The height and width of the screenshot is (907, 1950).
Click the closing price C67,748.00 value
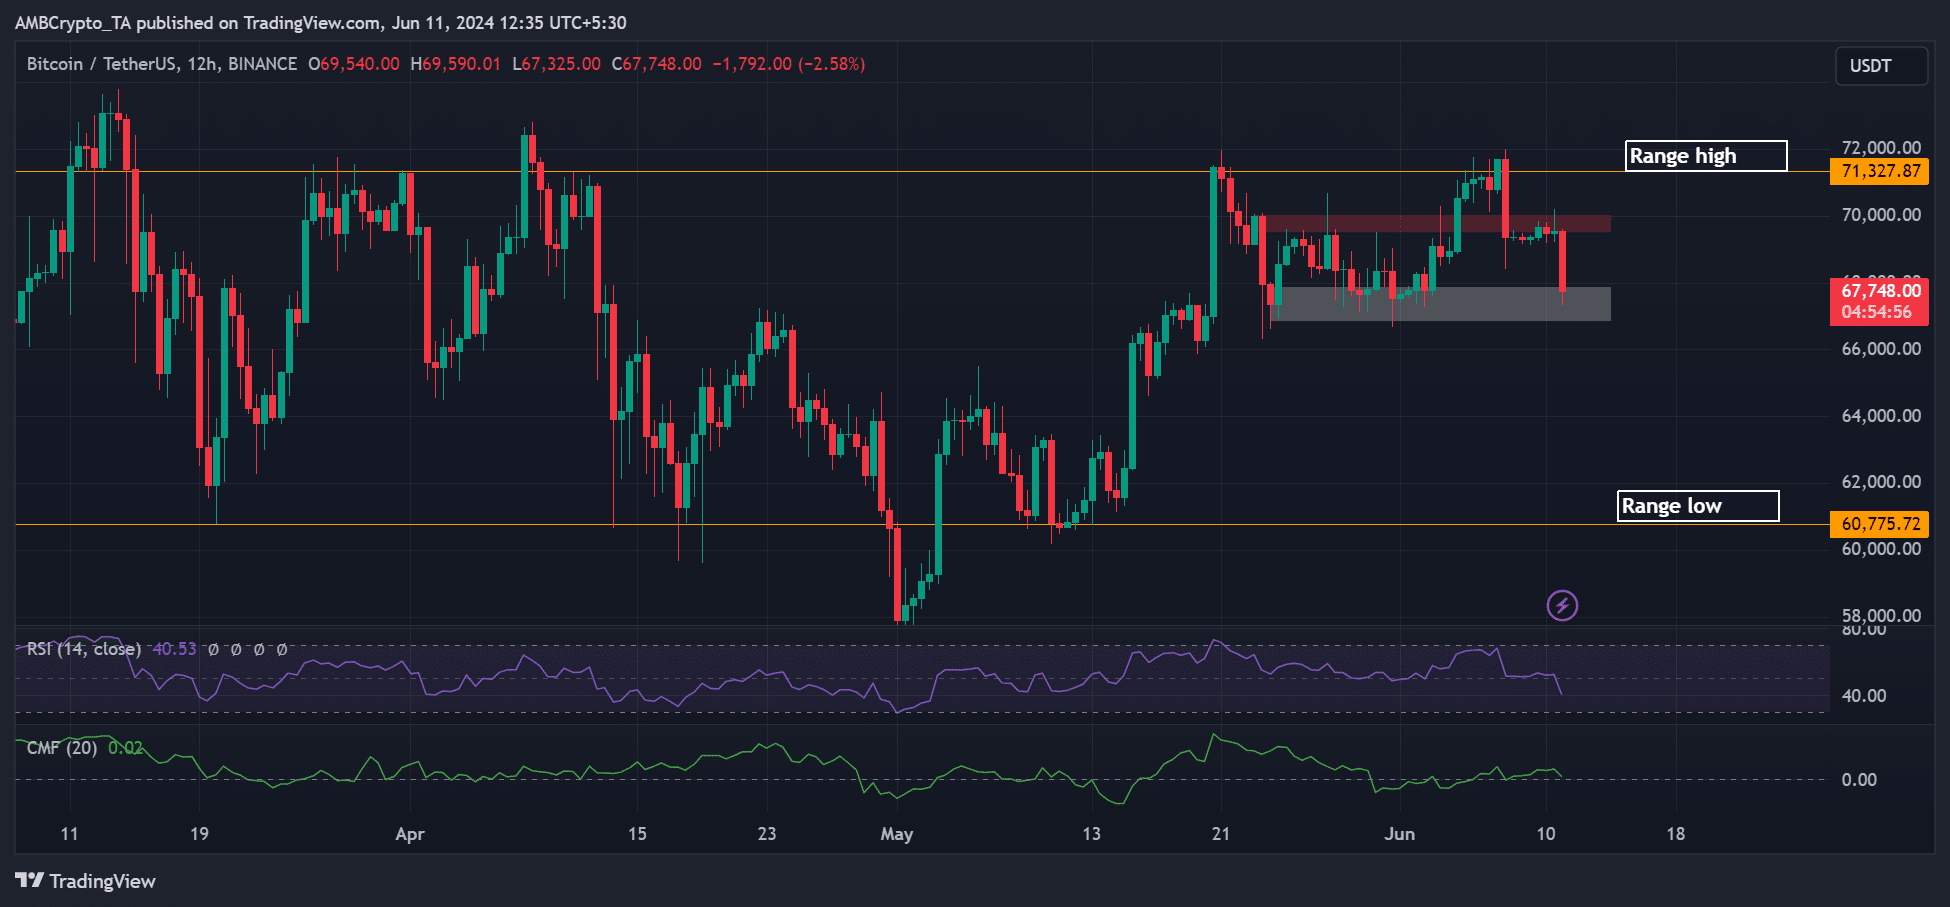[657, 64]
